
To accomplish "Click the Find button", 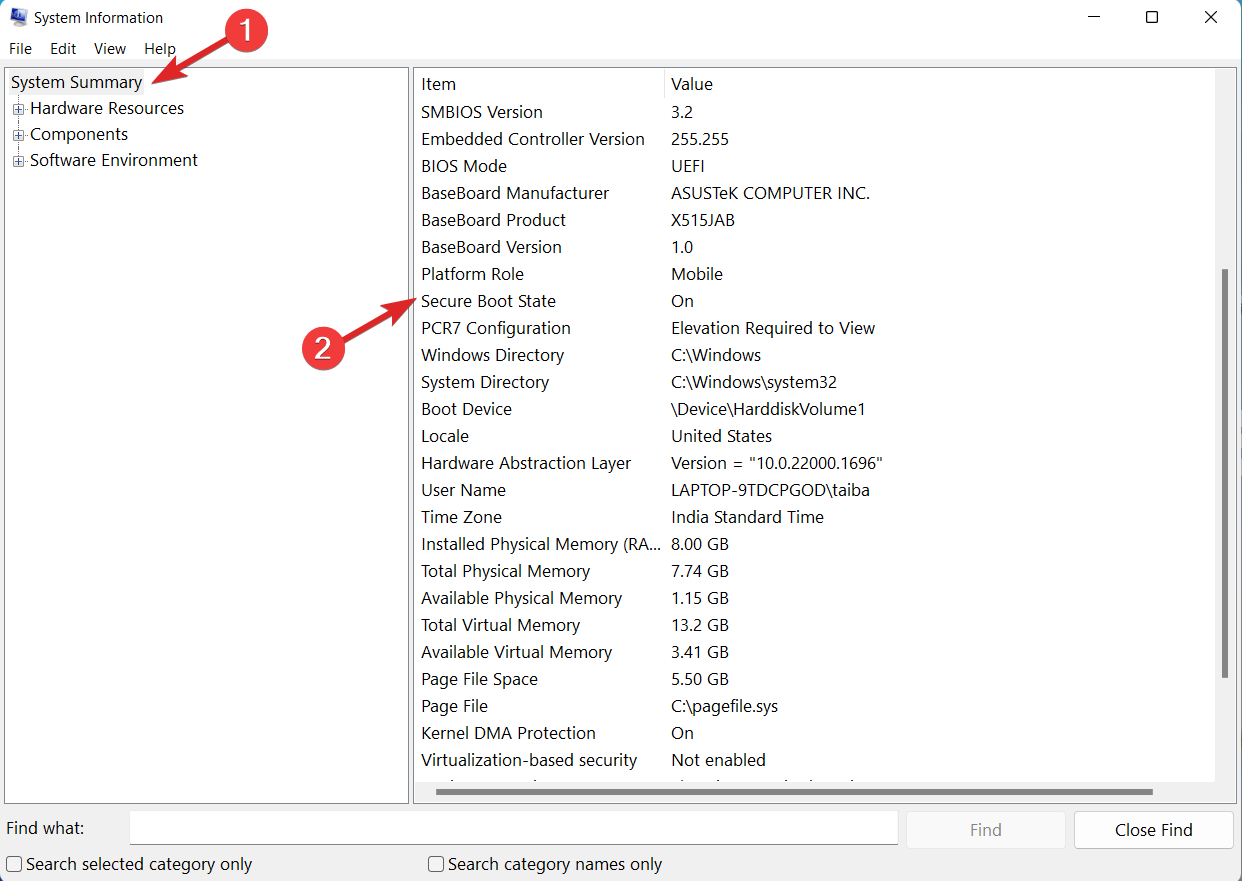I will [985, 829].
